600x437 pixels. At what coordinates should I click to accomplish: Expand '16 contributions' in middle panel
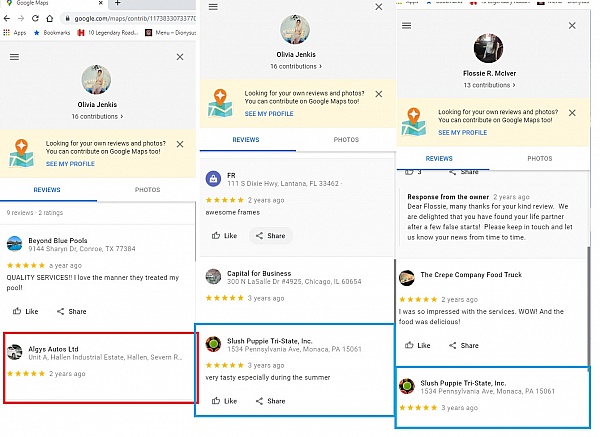(296, 66)
